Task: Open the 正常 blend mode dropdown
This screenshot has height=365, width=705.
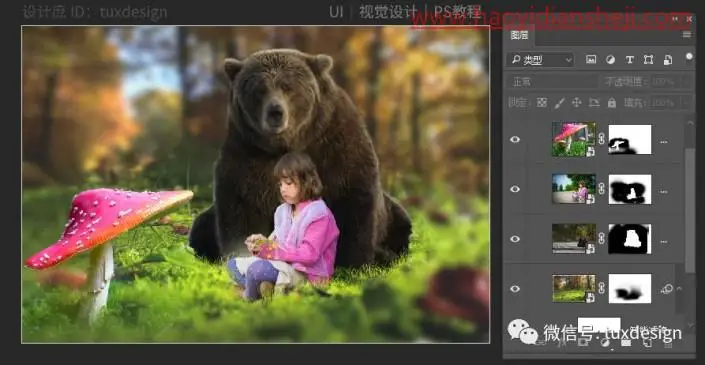Action: 552,81
